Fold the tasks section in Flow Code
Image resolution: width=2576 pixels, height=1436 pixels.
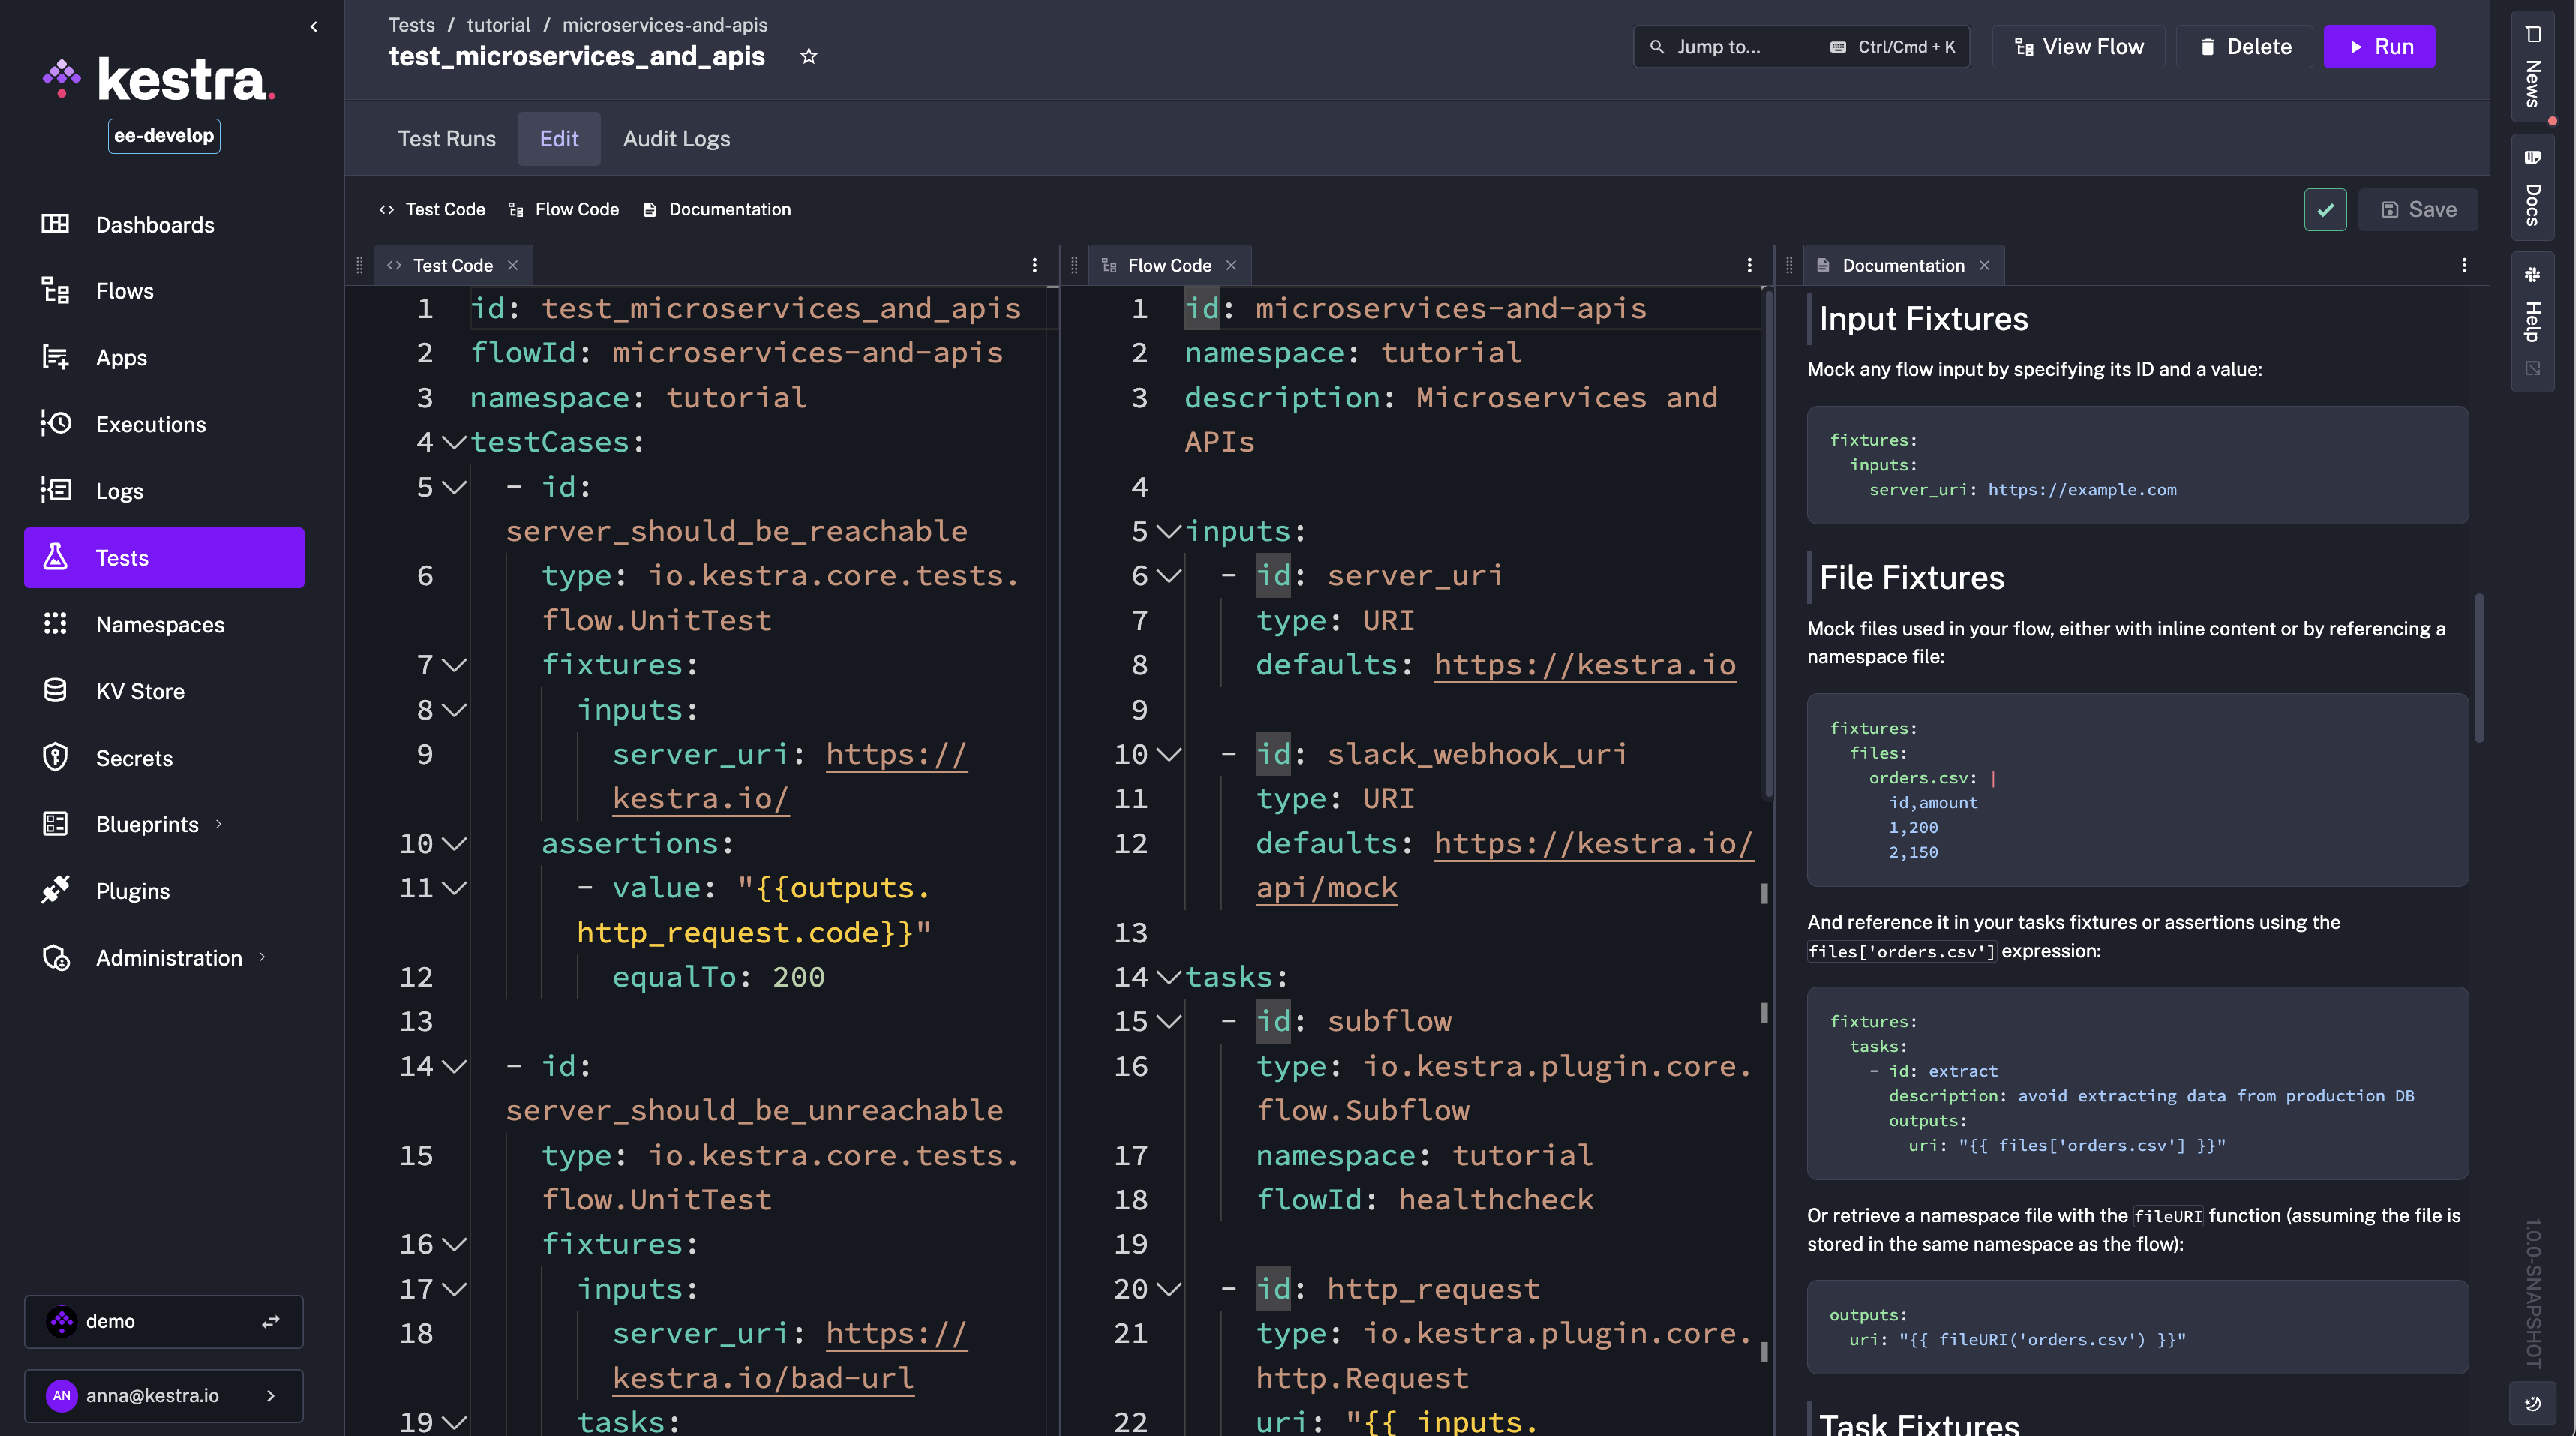[1168, 977]
